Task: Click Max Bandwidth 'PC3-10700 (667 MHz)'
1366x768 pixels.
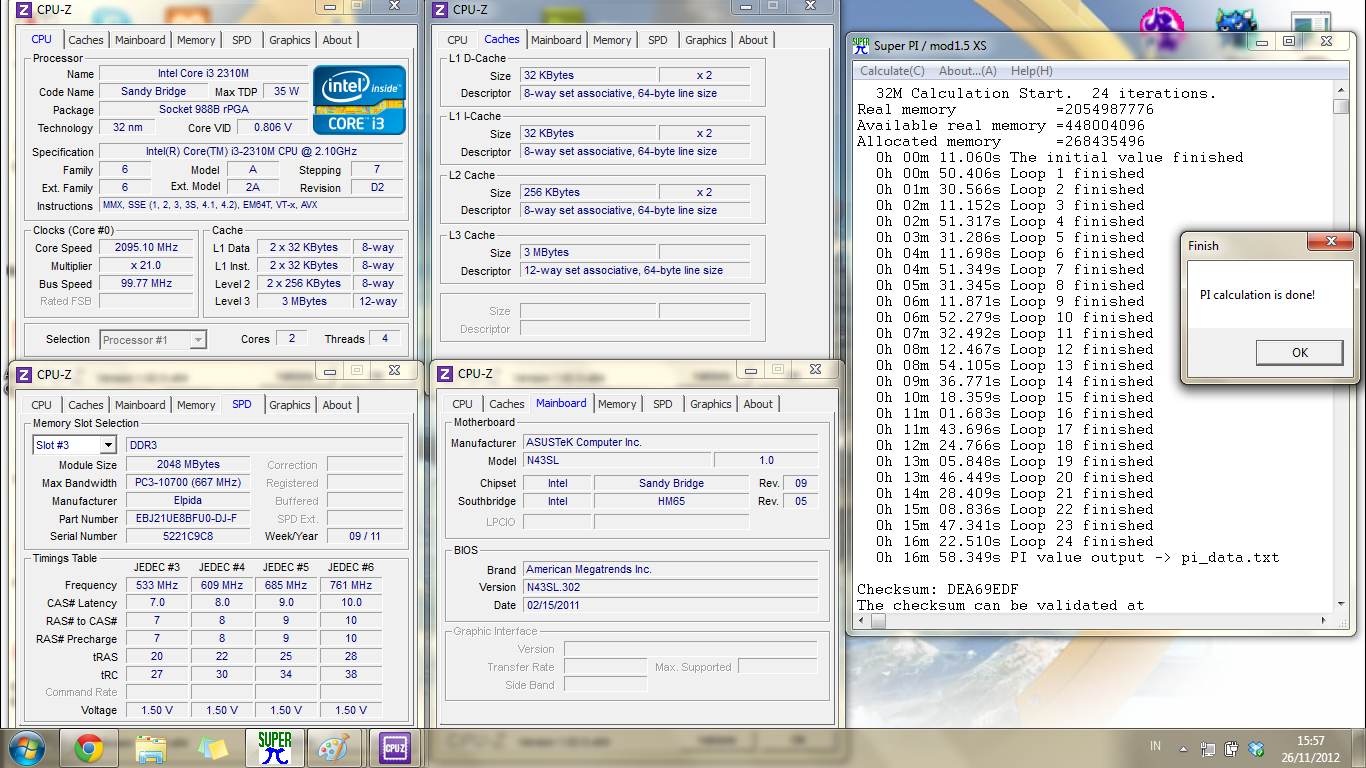Action: coord(189,483)
